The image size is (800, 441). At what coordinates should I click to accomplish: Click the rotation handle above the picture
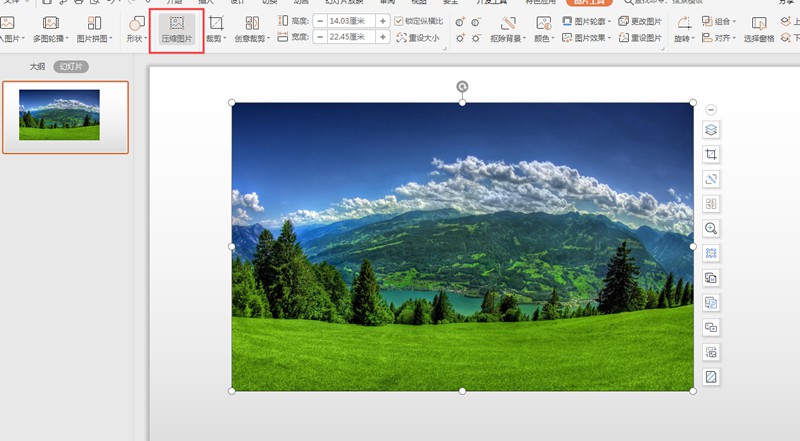coord(462,87)
